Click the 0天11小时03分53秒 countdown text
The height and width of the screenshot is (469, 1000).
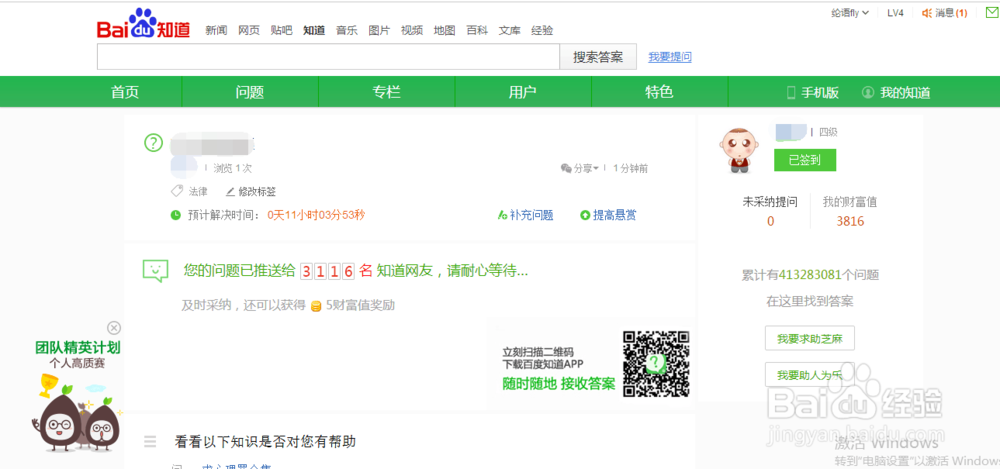[x=316, y=215]
